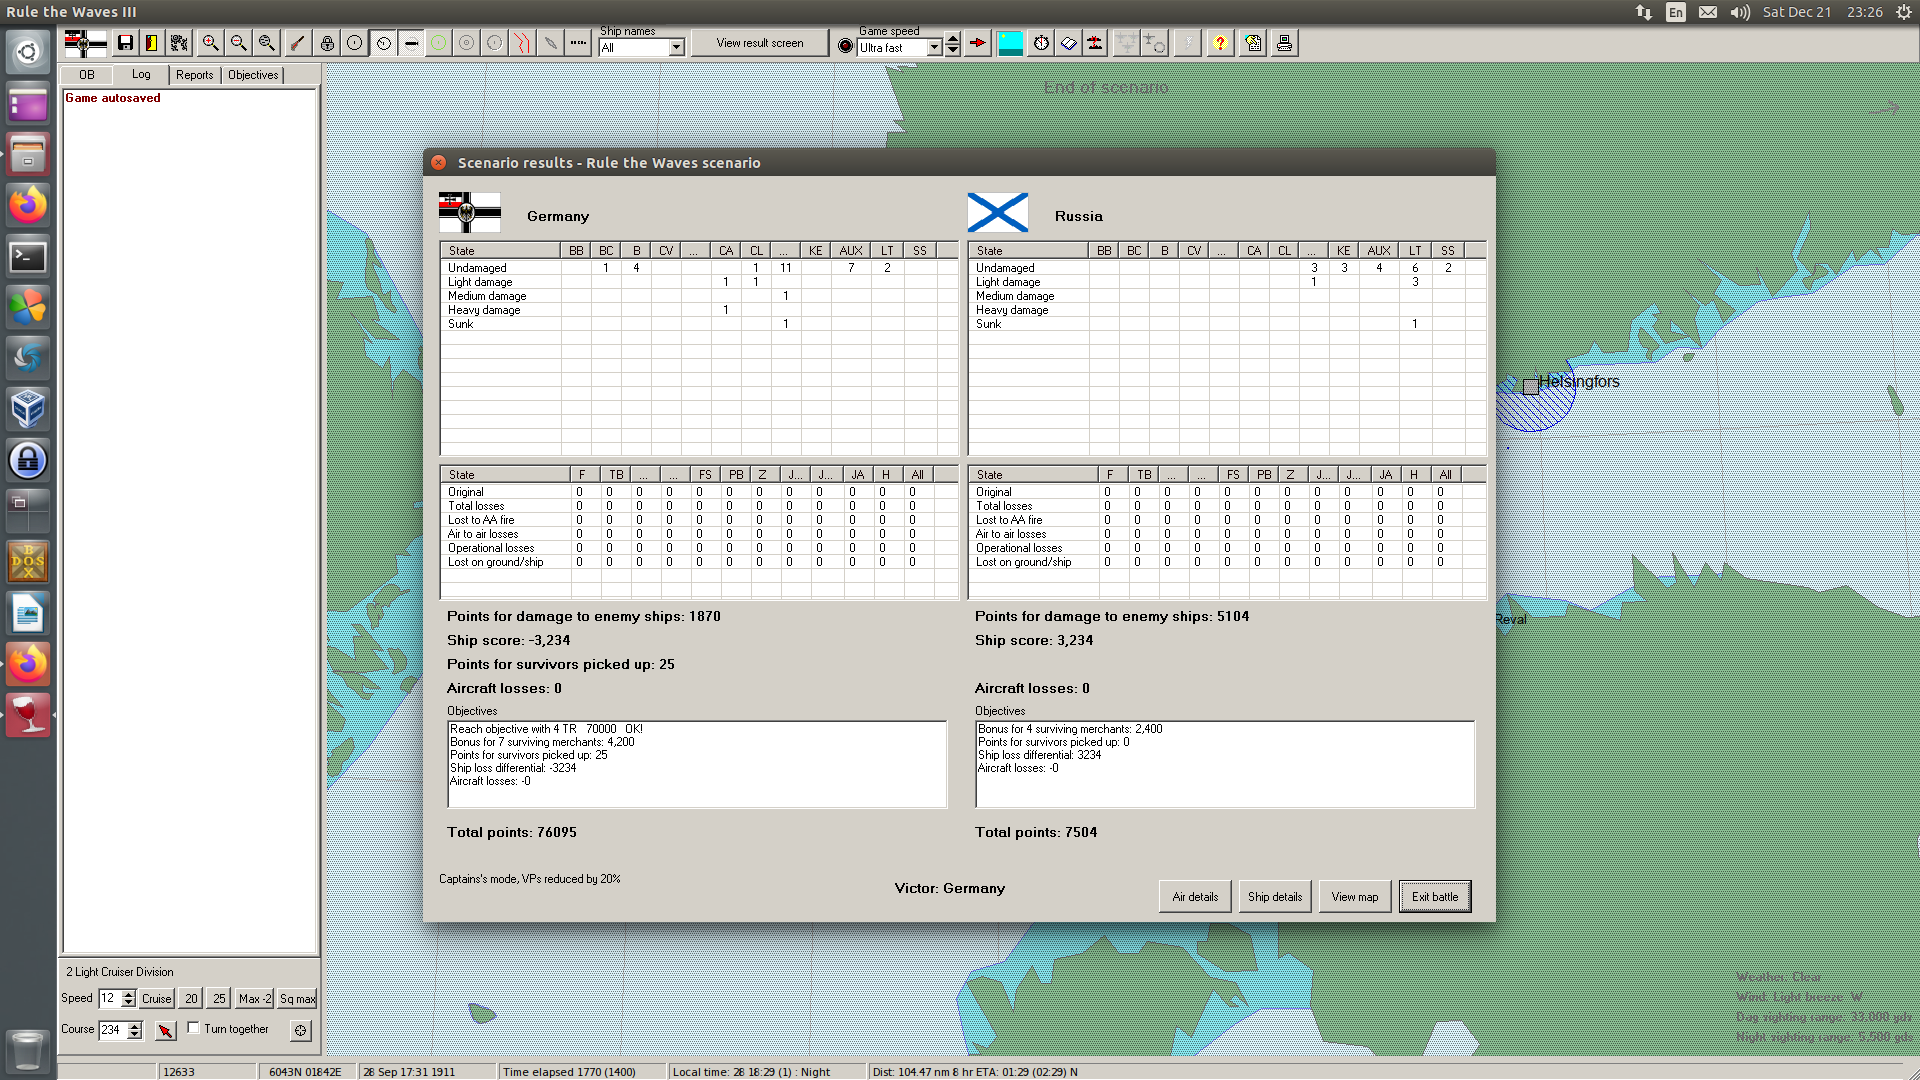This screenshot has width=1920, height=1080.
Task: Toggle the black ship silhouette toolbar button
Action: [x=411, y=43]
